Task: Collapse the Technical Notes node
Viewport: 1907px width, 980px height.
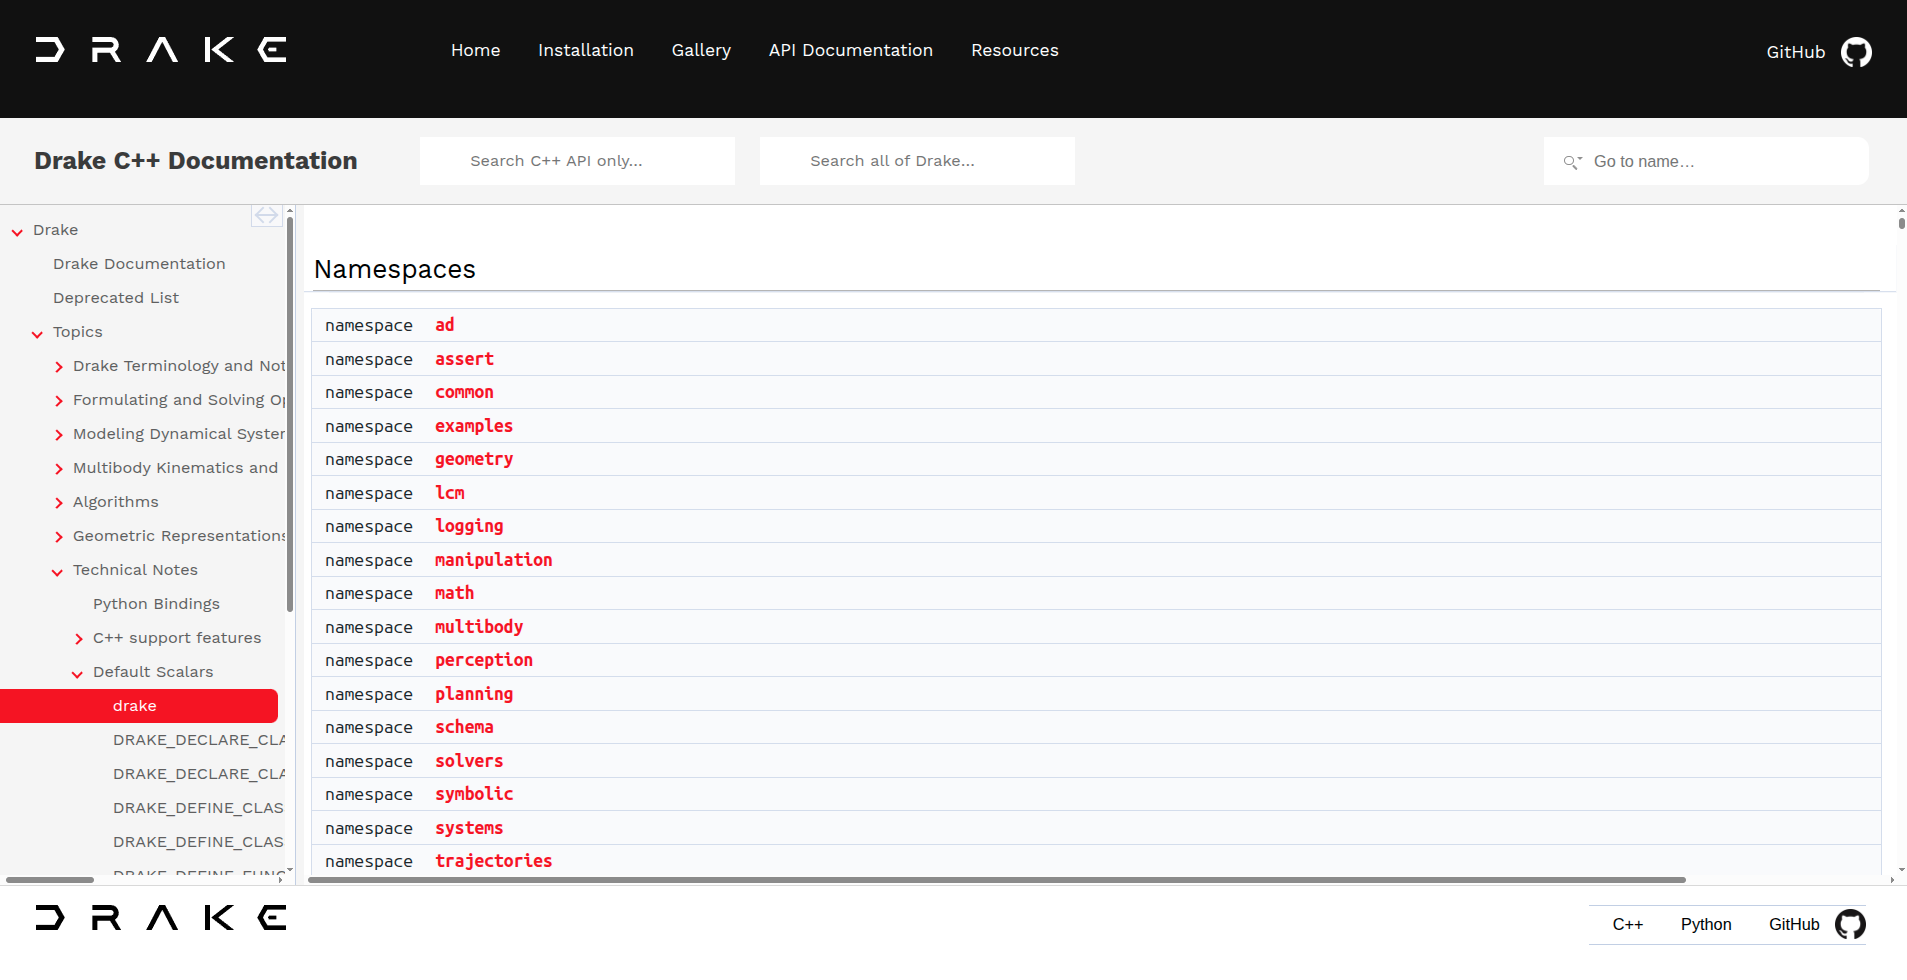Action: (57, 571)
